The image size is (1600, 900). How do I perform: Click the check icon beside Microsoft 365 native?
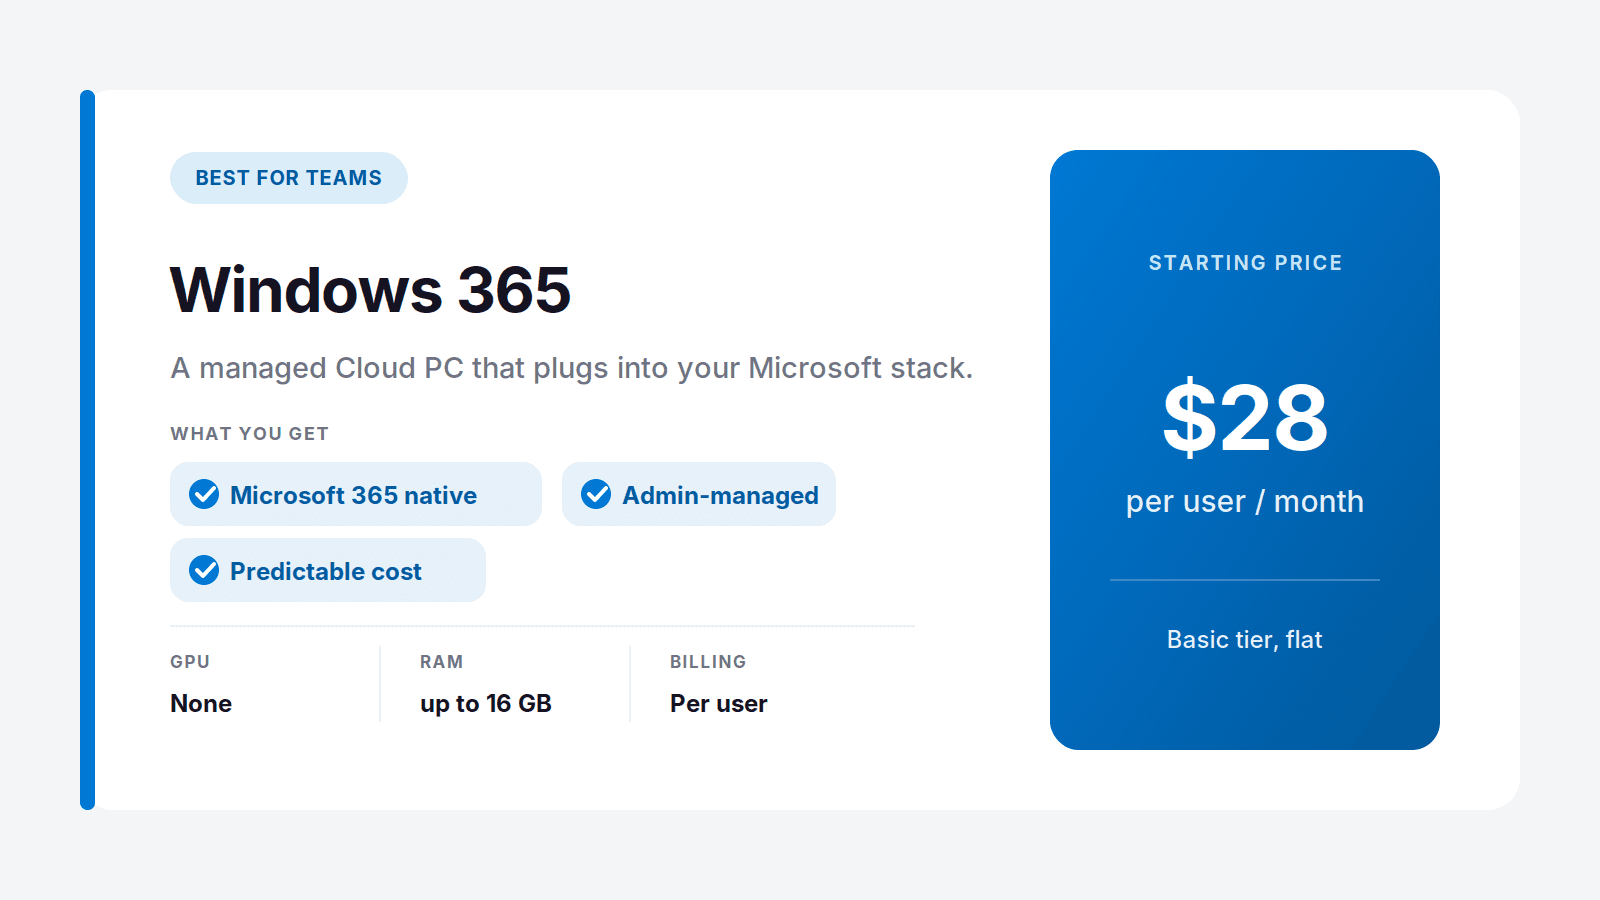[x=204, y=494]
